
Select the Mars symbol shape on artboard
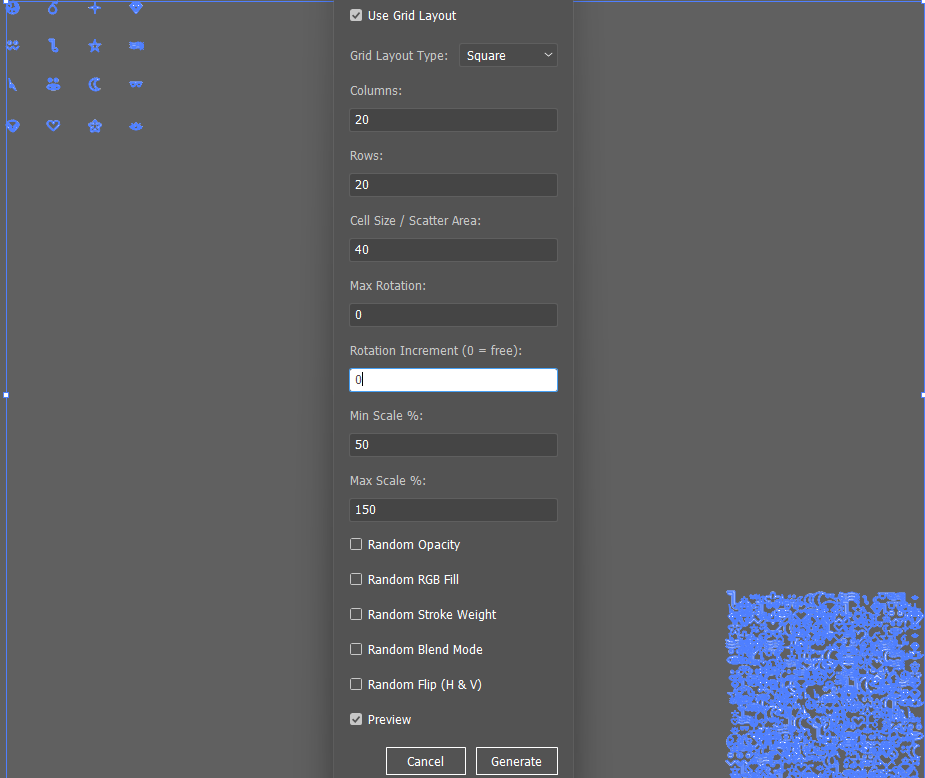[53, 8]
